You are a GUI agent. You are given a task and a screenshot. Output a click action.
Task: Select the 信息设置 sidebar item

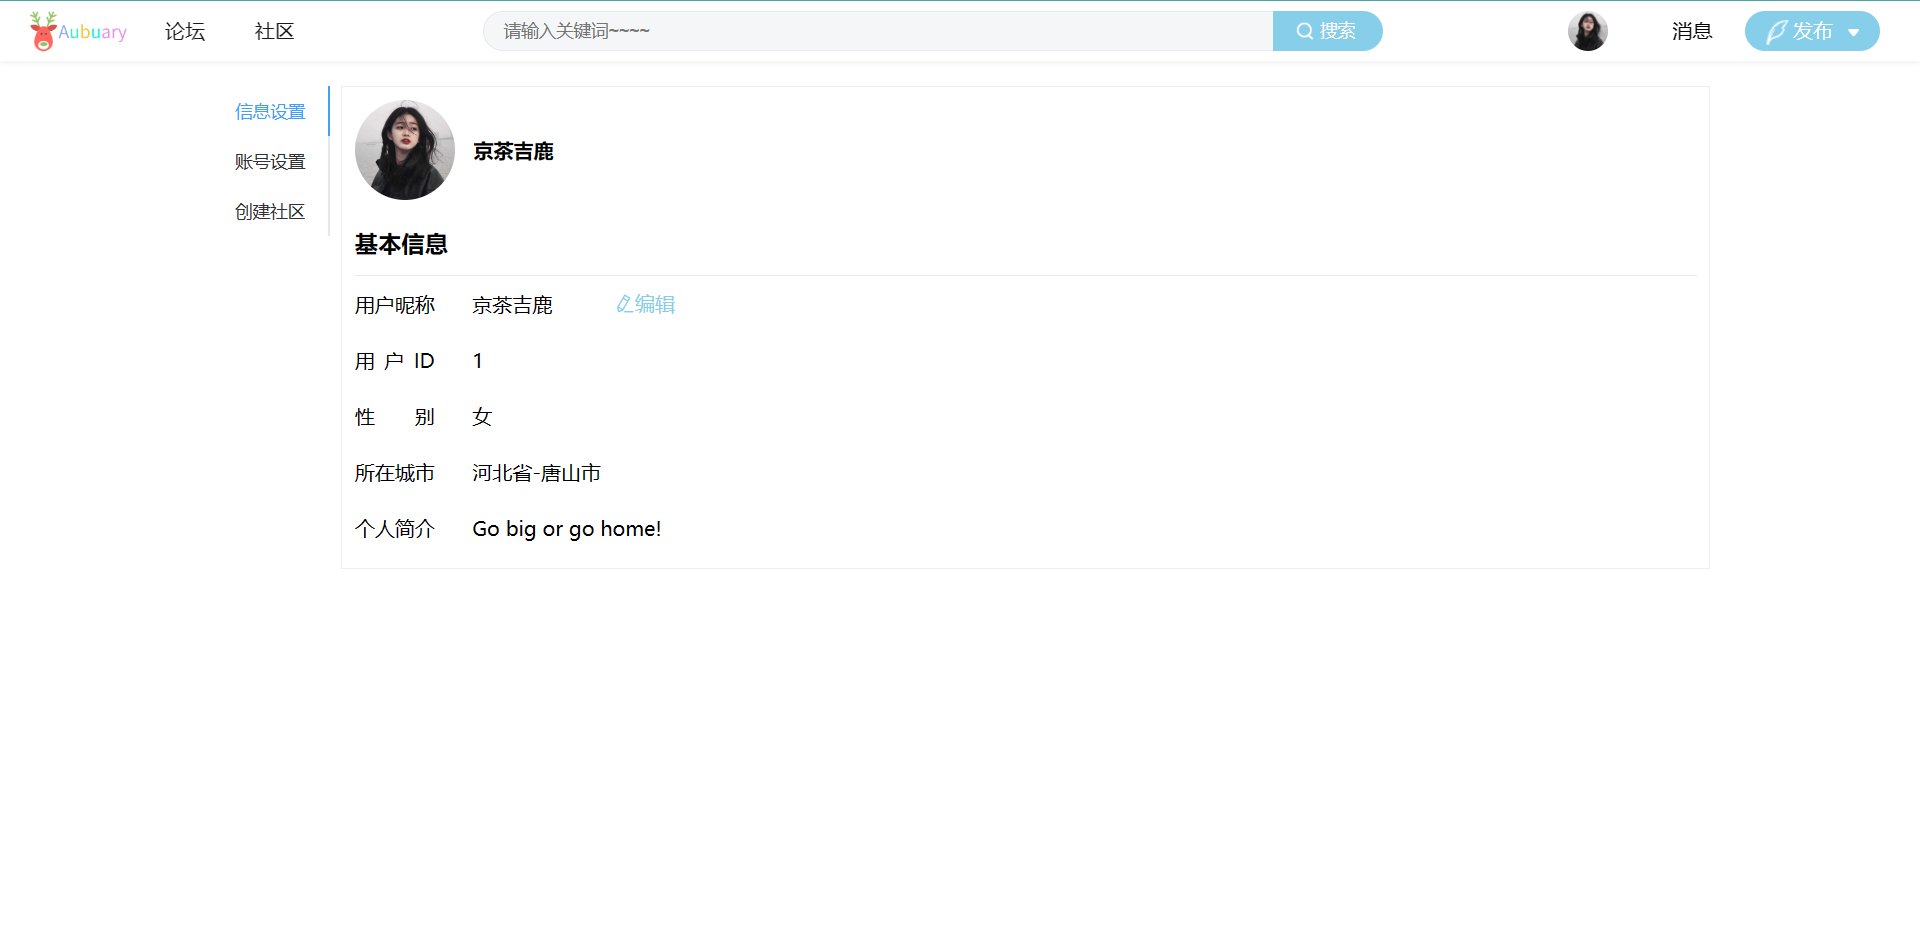(x=270, y=111)
